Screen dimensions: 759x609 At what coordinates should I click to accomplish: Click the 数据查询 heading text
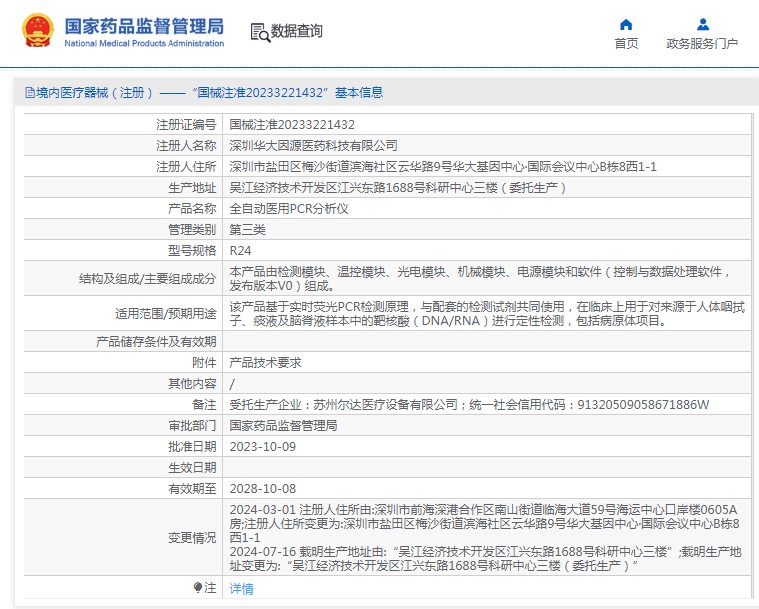click(296, 31)
